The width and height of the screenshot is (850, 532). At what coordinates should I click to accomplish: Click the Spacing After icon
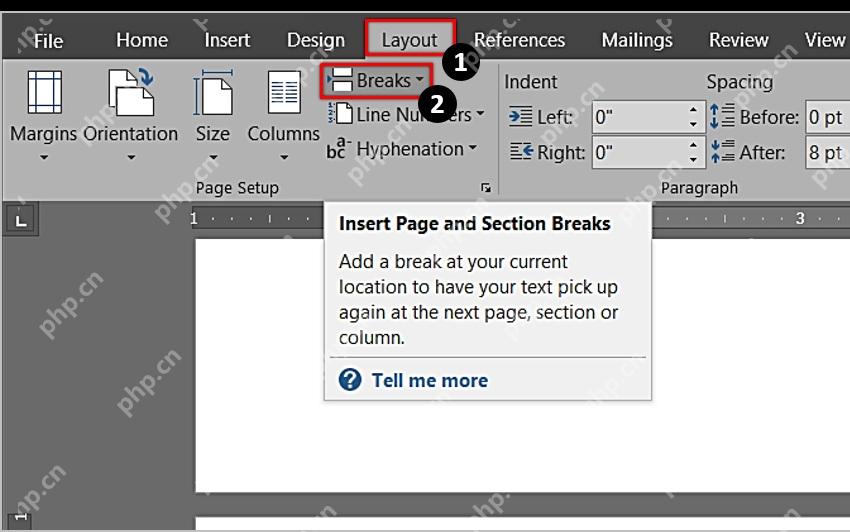[722, 151]
